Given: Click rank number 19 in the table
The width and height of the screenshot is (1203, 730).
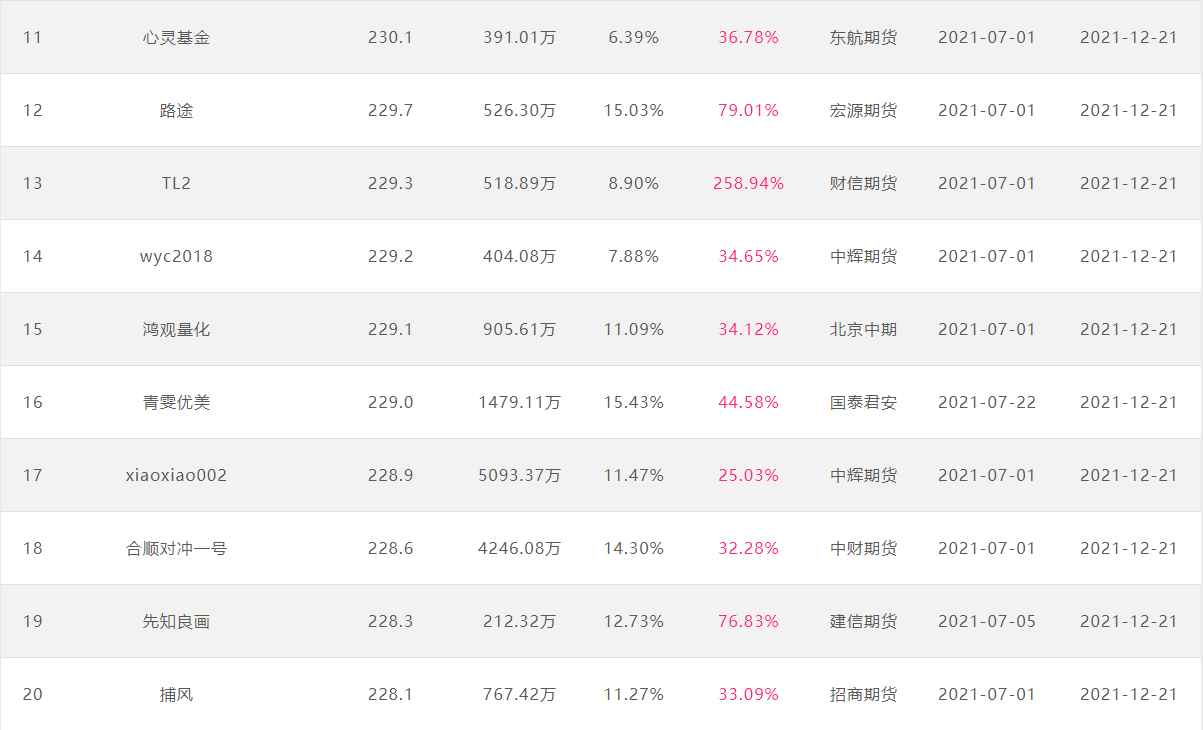Looking at the screenshot, I should pyautogui.click(x=33, y=622).
